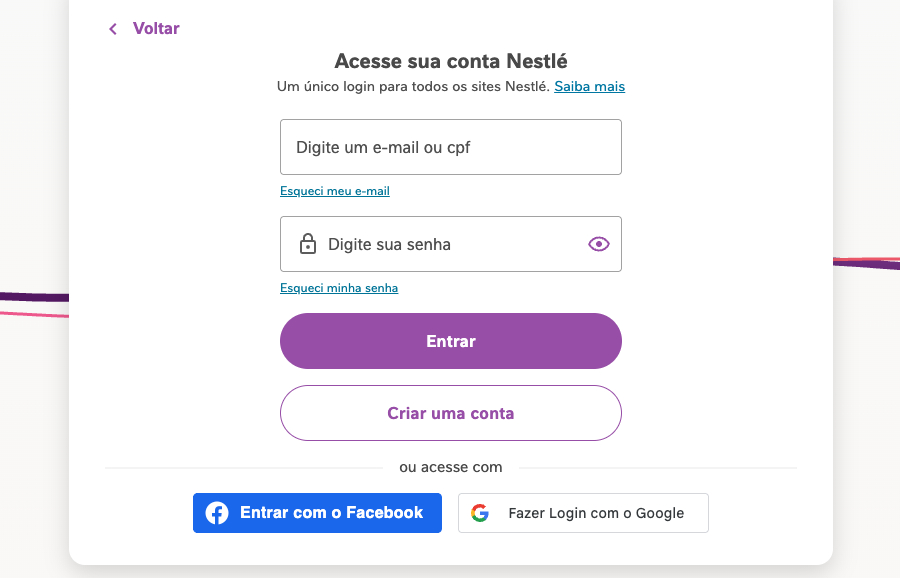Click the purple decorative stripe on right
Image resolution: width=900 pixels, height=578 pixels.
[866, 263]
